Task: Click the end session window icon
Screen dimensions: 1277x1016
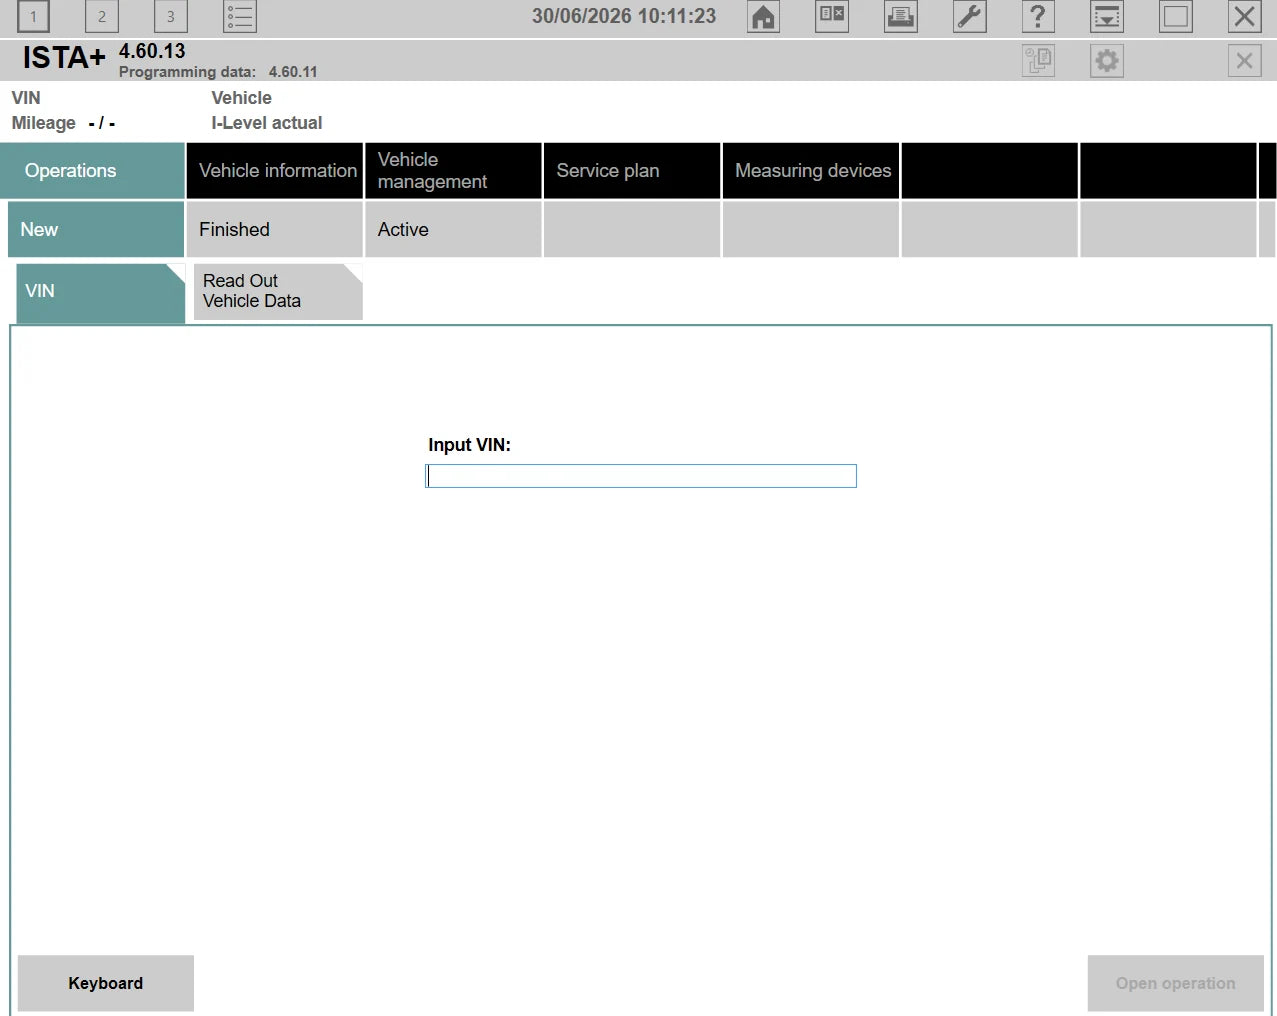Action: (x=832, y=16)
